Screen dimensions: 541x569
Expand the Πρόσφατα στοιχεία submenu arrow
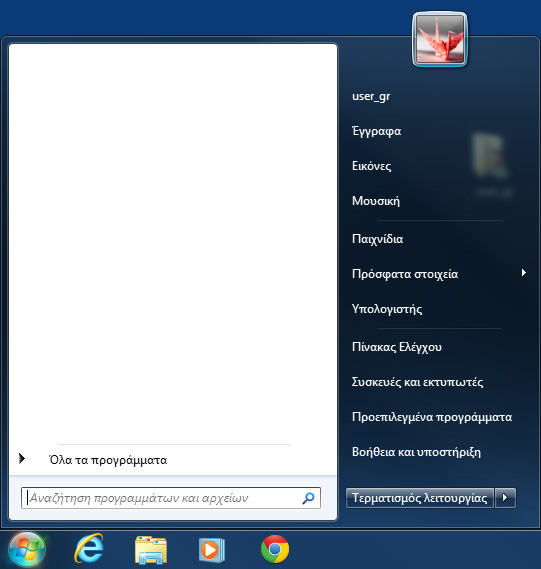[524, 273]
